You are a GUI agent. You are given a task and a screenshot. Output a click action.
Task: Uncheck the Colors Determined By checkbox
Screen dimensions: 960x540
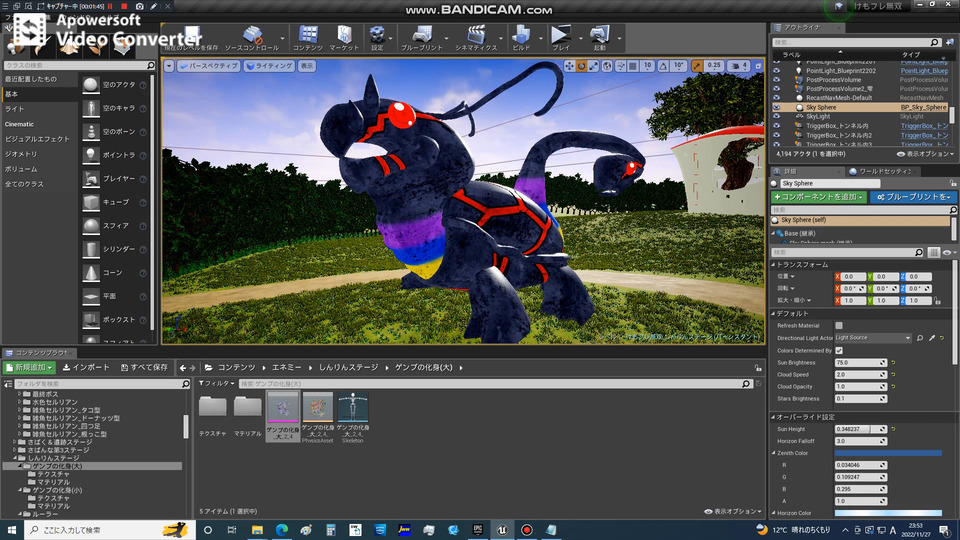coord(839,350)
